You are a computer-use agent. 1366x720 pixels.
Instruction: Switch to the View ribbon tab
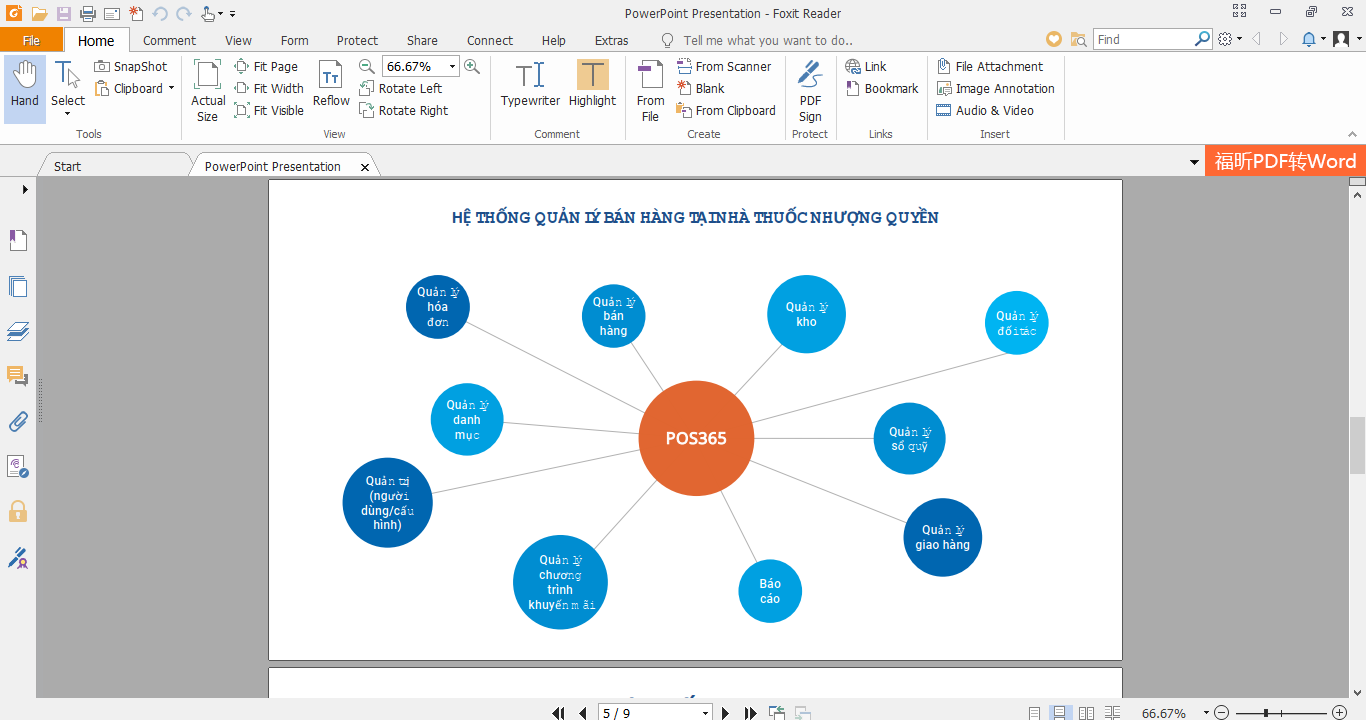click(x=238, y=40)
